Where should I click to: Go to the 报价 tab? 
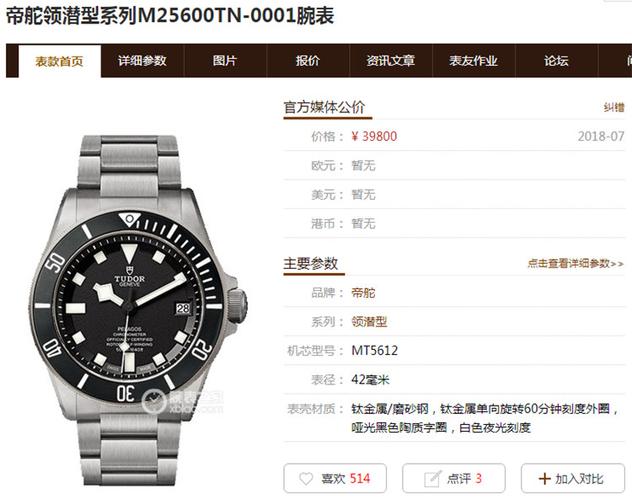click(x=308, y=60)
